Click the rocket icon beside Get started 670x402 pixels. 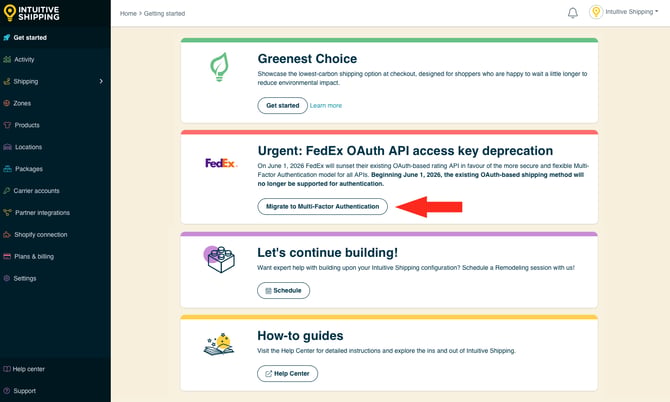point(6,38)
